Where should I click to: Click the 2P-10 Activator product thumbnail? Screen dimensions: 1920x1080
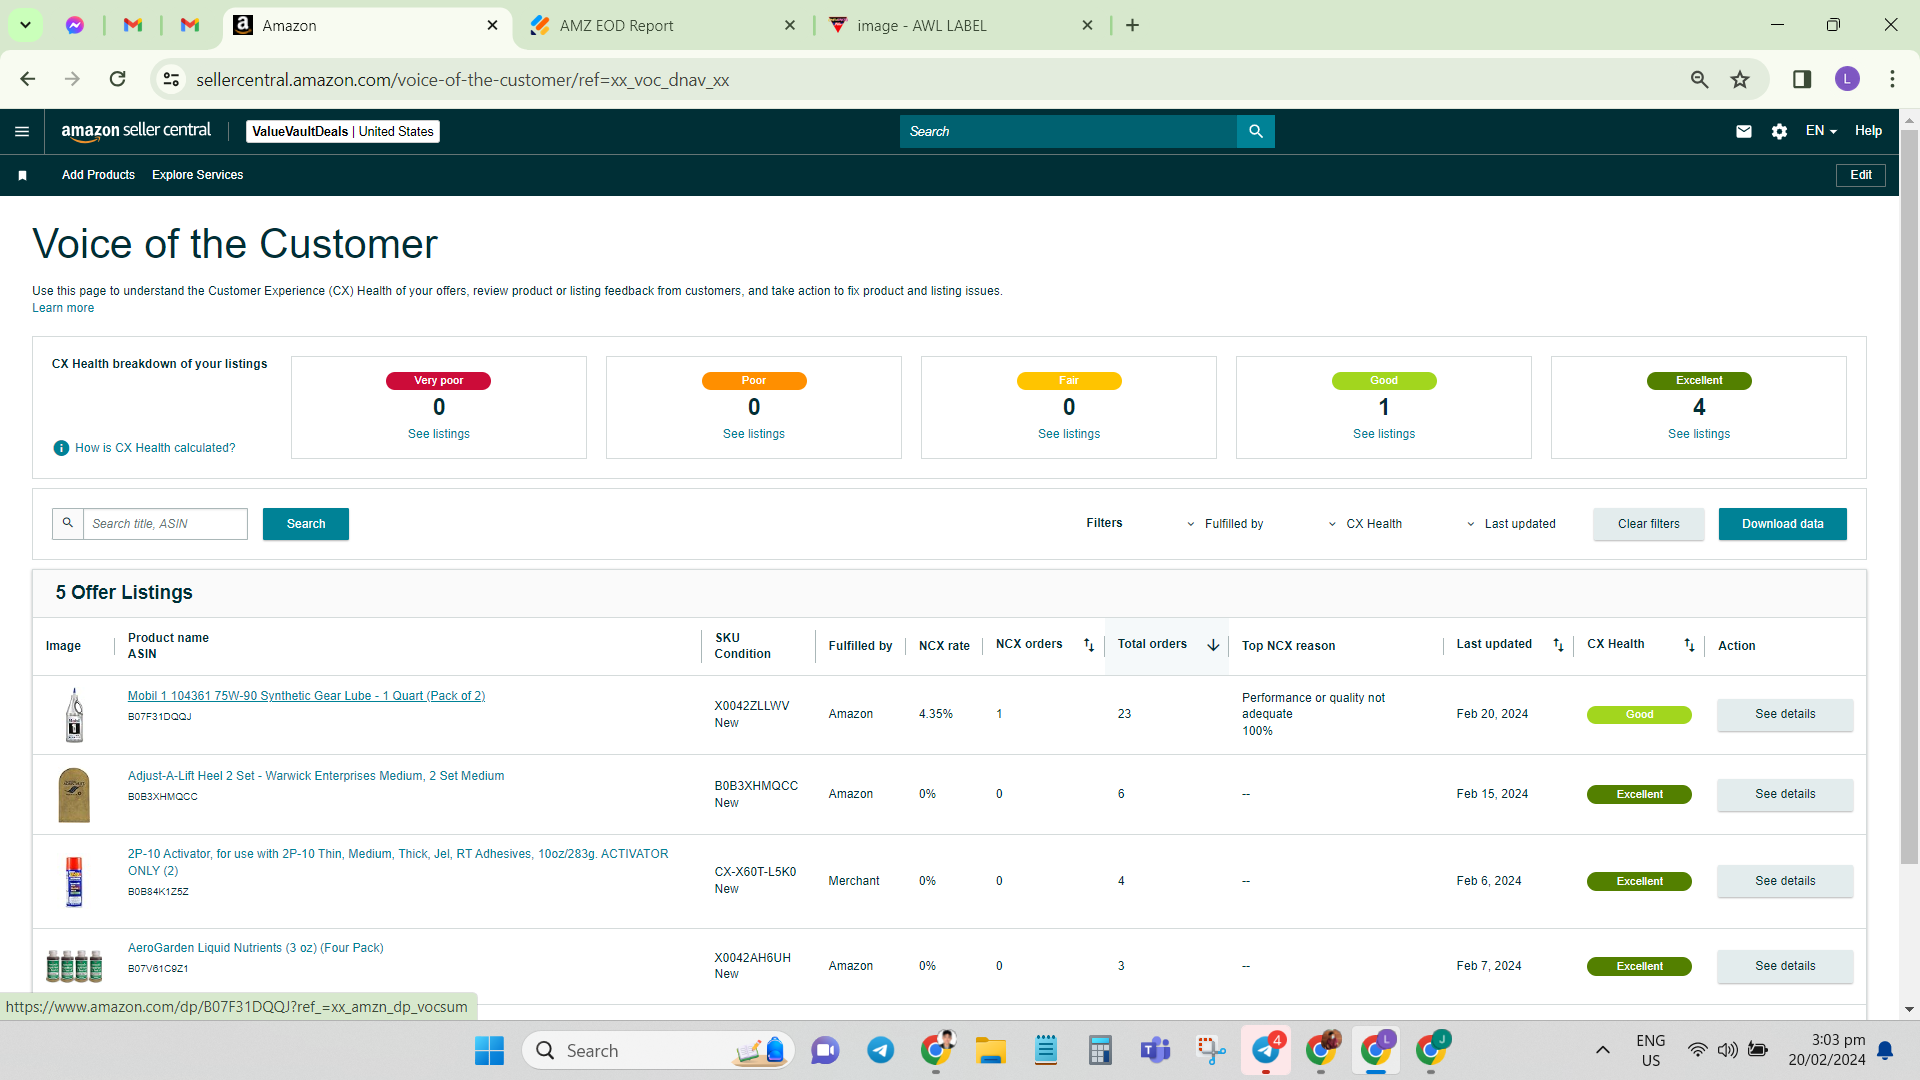(x=74, y=881)
